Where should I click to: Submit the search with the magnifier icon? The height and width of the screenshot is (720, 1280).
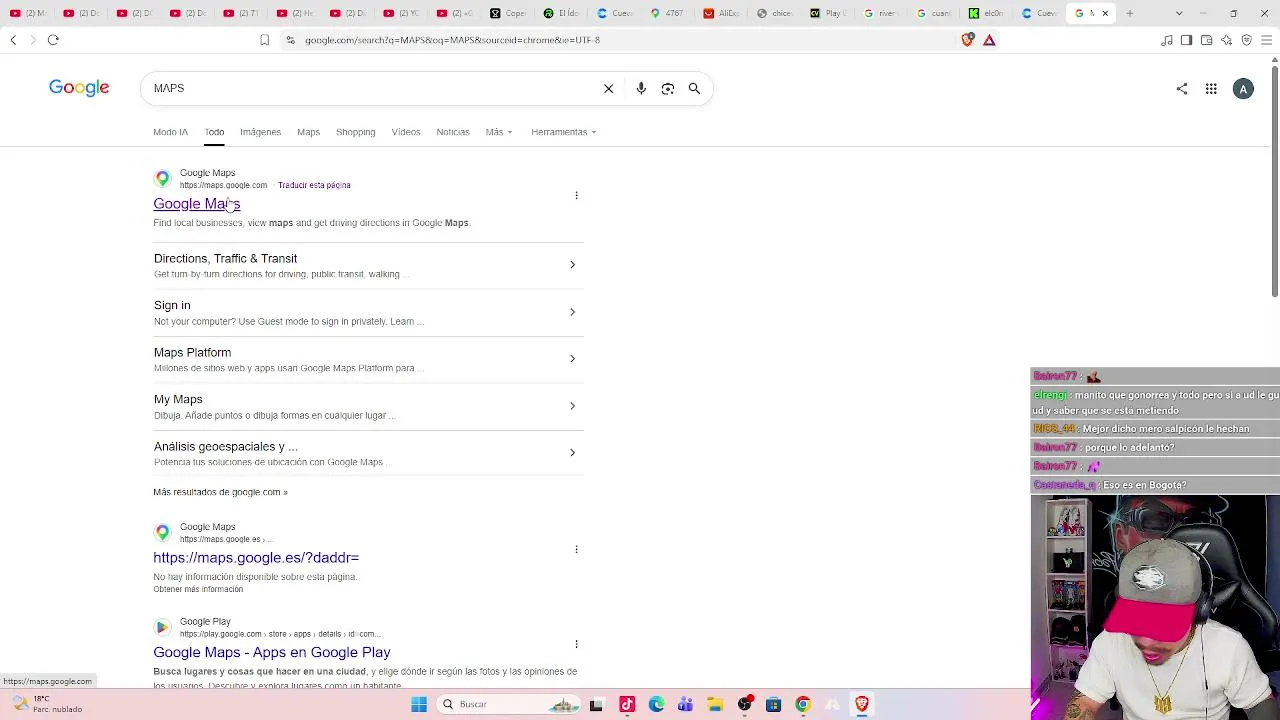pyautogui.click(x=694, y=88)
